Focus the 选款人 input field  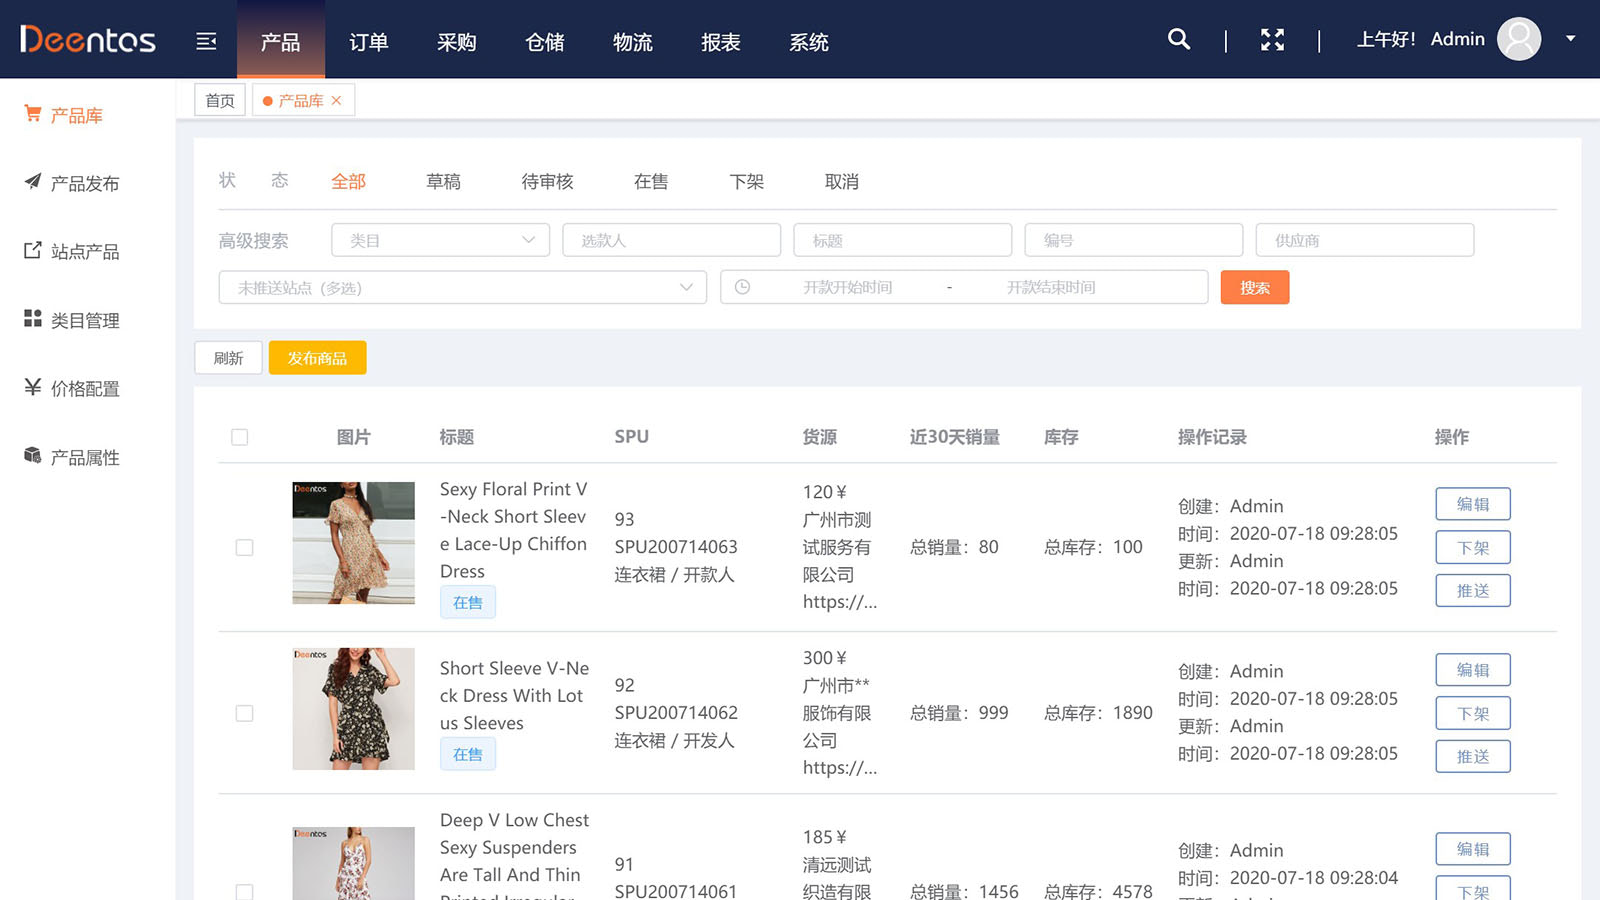point(672,240)
